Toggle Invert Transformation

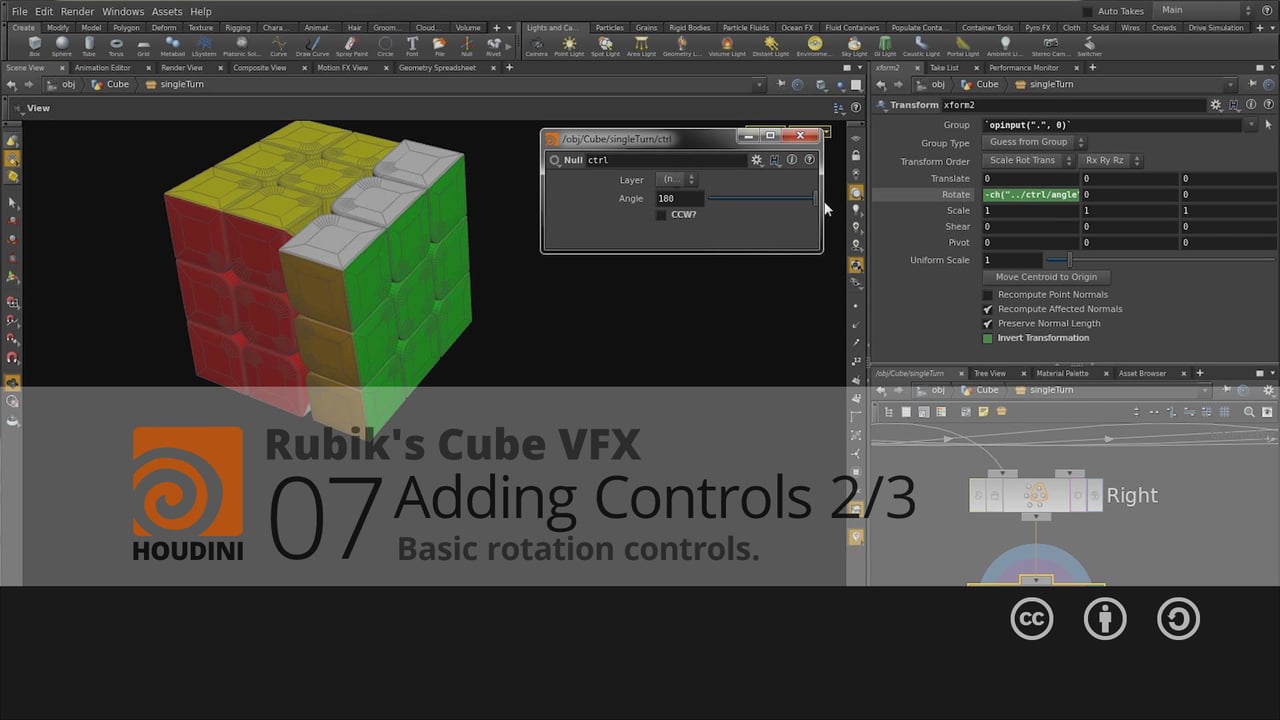[x=990, y=338]
